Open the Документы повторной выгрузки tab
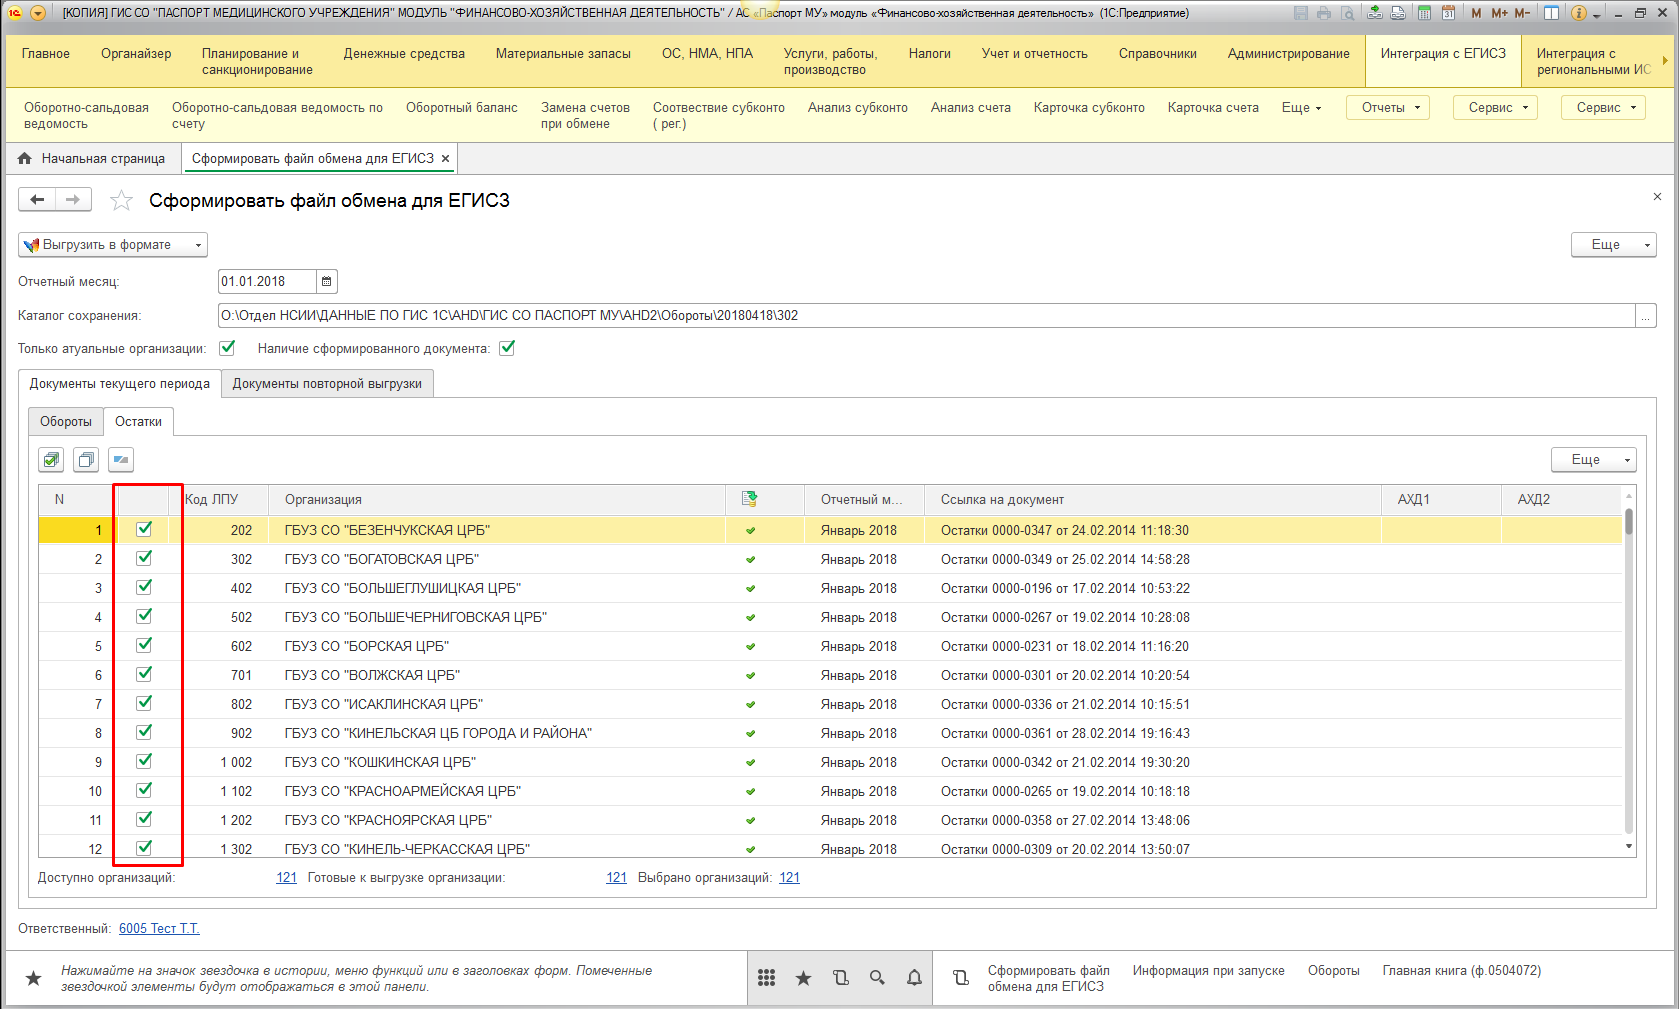The width and height of the screenshot is (1679, 1009). [327, 384]
